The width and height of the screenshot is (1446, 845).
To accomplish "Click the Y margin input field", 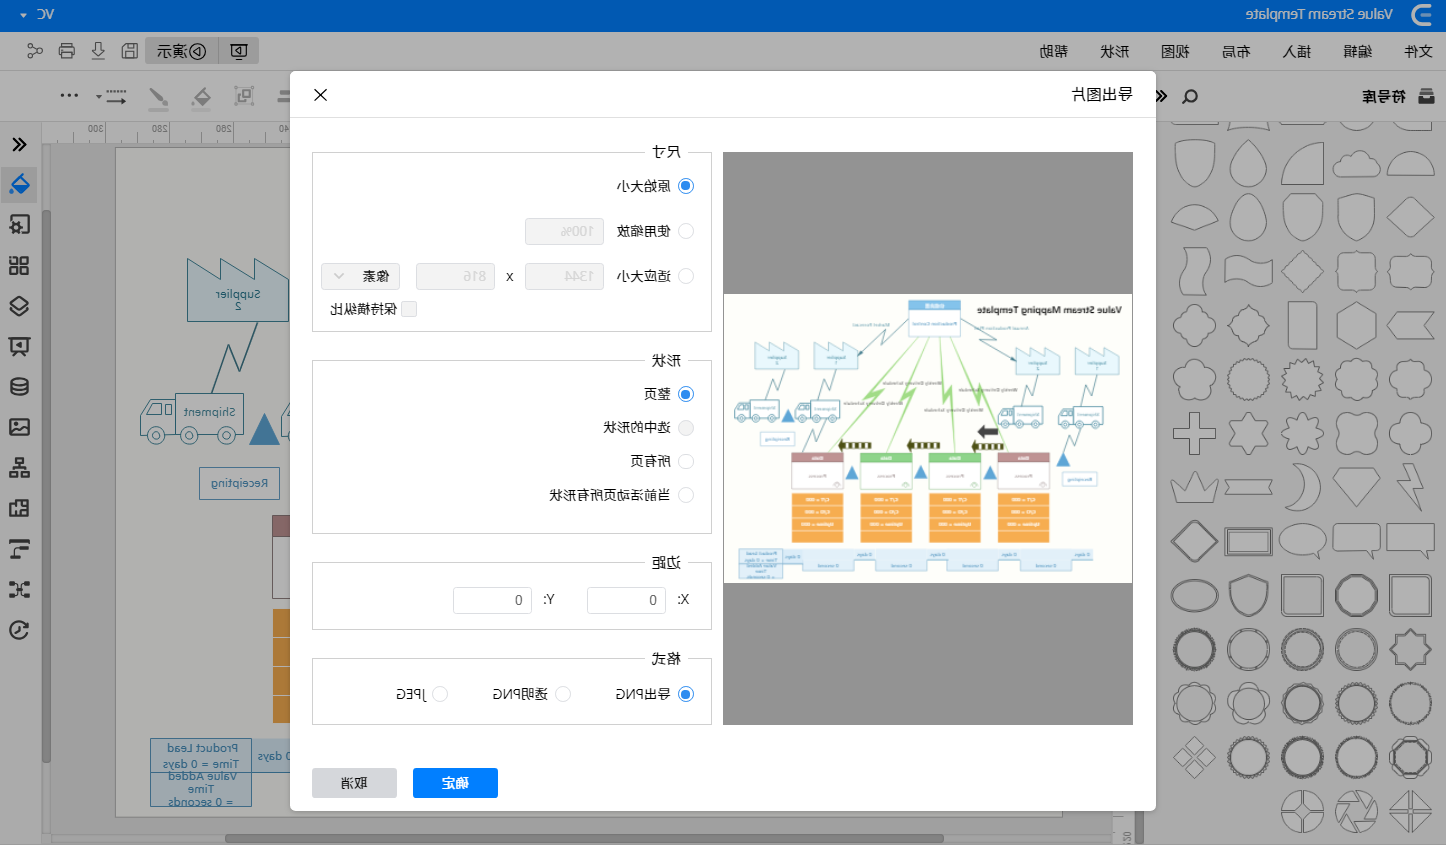I will [x=492, y=600].
